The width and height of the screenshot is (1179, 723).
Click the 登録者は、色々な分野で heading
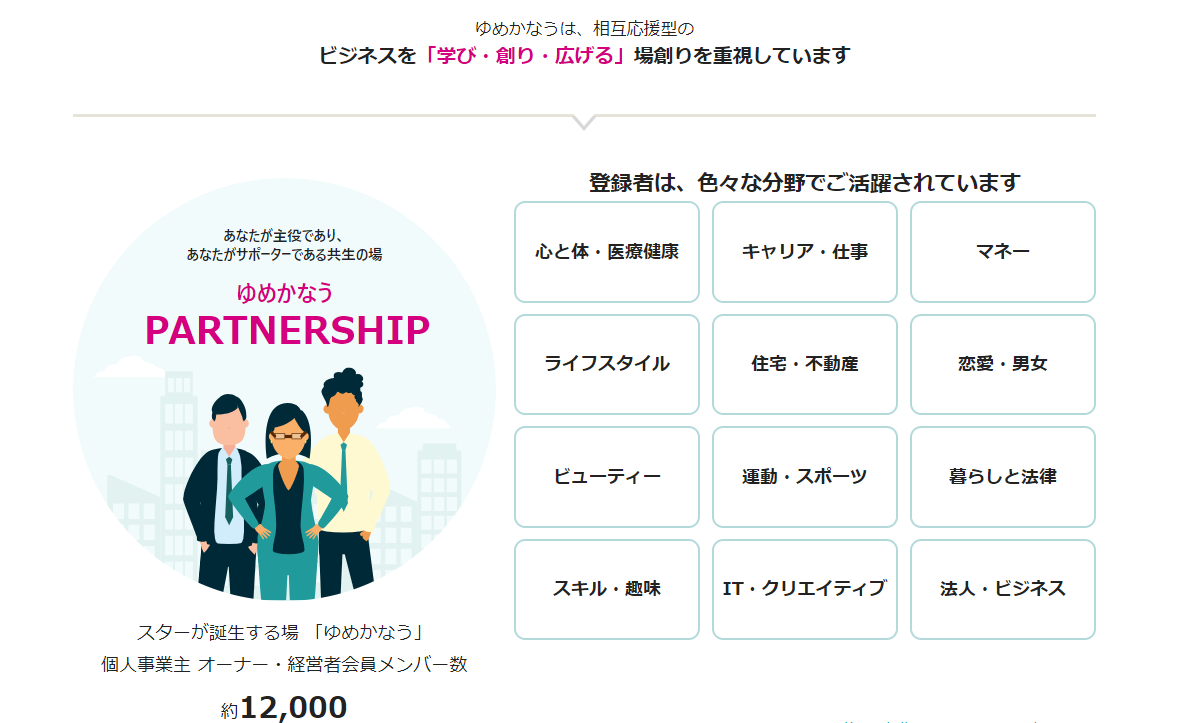tap(804, 183)
